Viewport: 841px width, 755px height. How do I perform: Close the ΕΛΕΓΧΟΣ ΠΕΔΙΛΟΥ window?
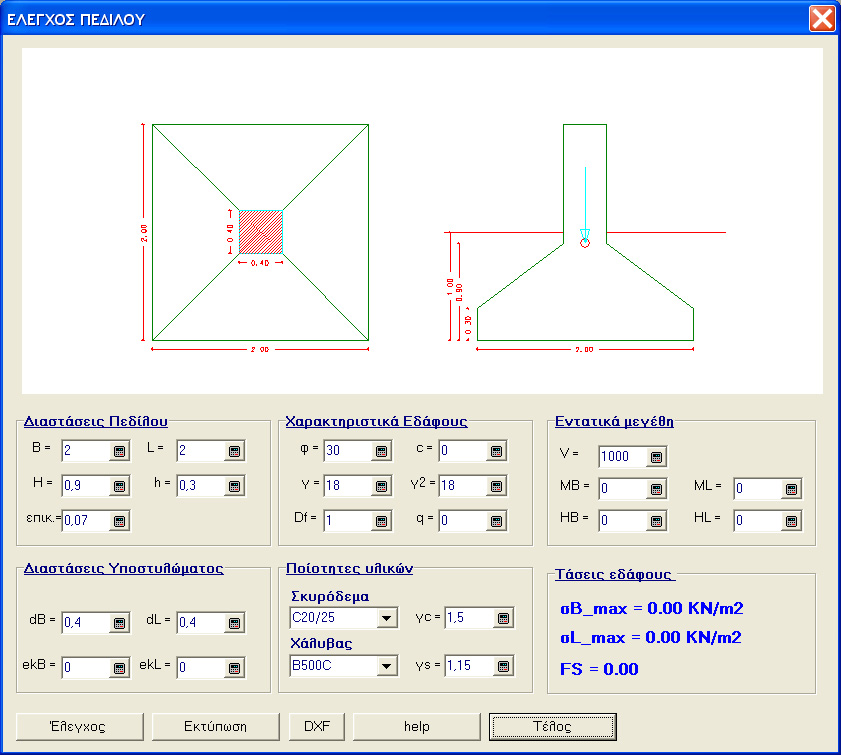click(x=822, y=19)
